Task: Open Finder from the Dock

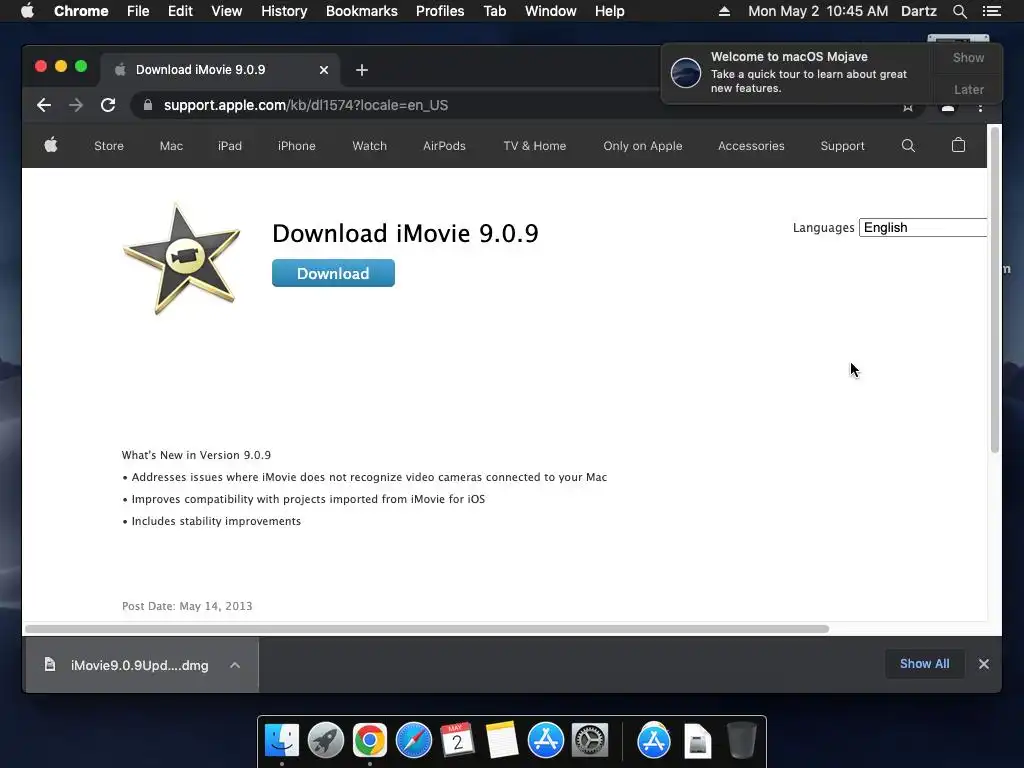Action: coord(282,741)
